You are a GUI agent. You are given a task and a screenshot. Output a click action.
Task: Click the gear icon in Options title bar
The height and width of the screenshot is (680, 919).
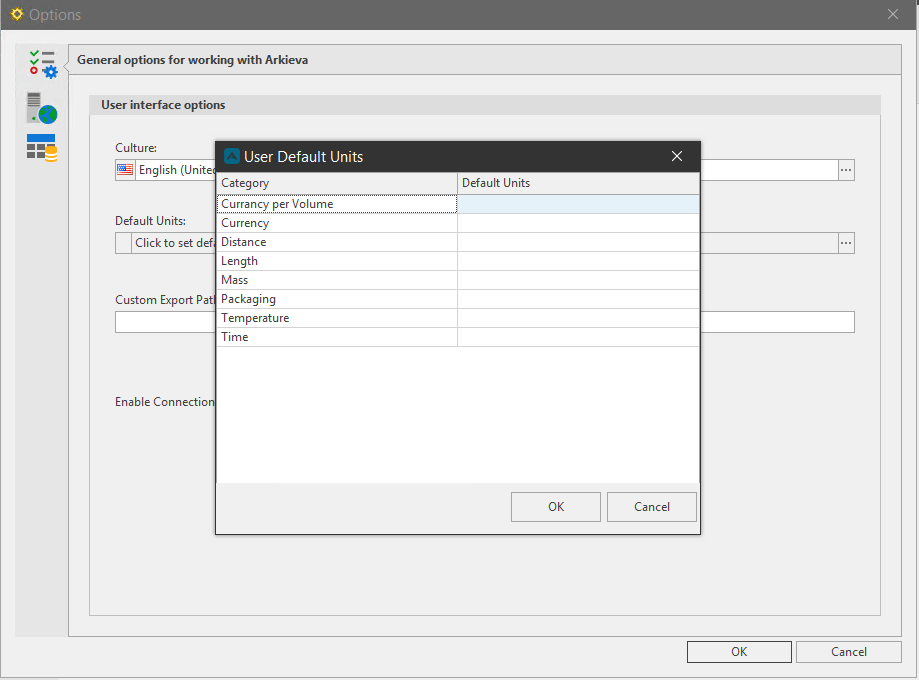(17, 14)
